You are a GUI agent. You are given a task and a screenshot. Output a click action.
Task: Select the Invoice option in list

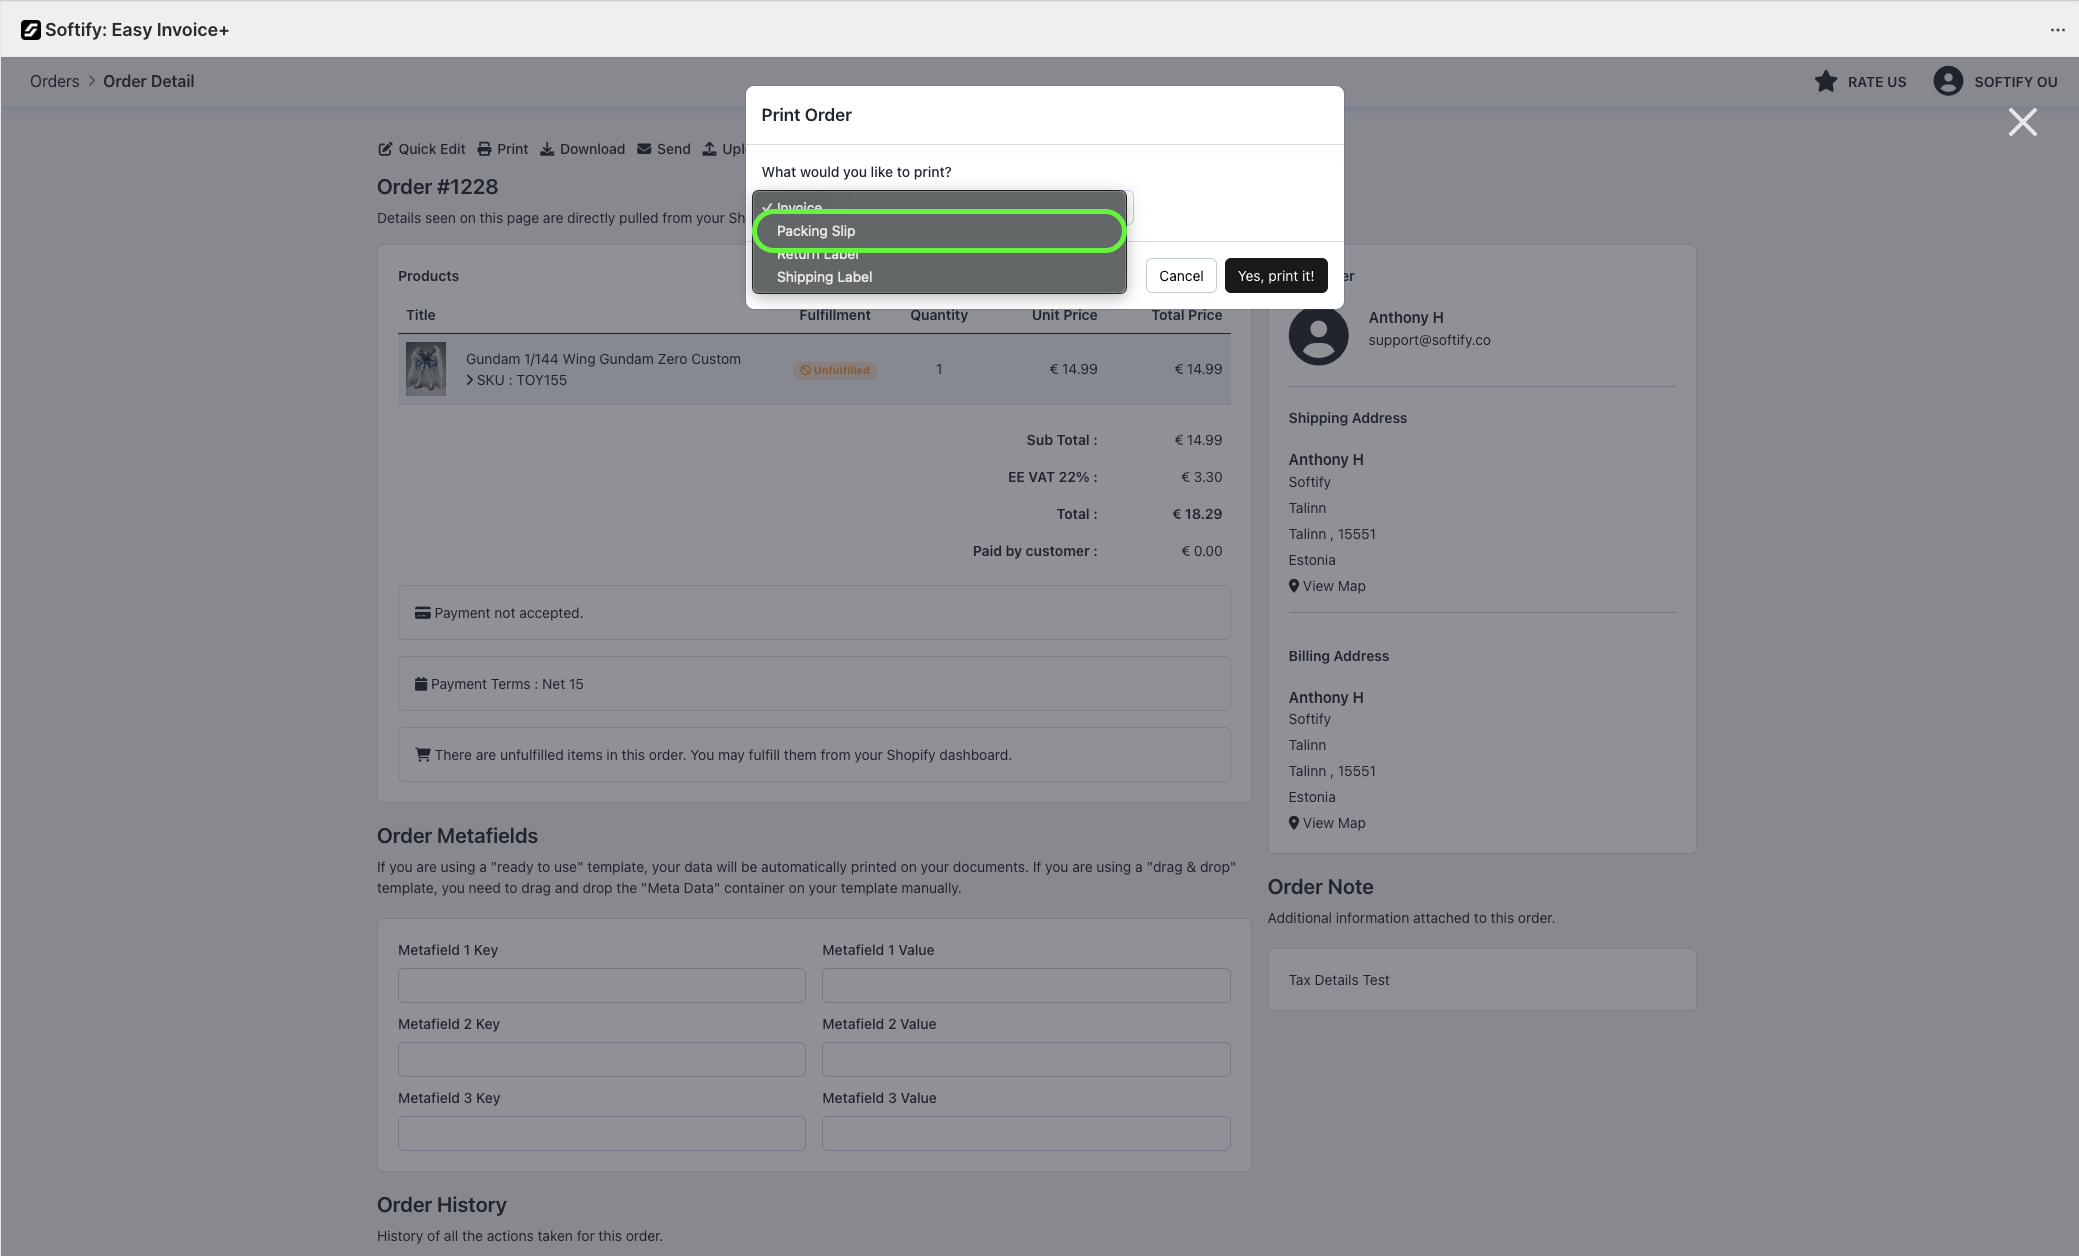pyautogui.click(x=799, y=205)
